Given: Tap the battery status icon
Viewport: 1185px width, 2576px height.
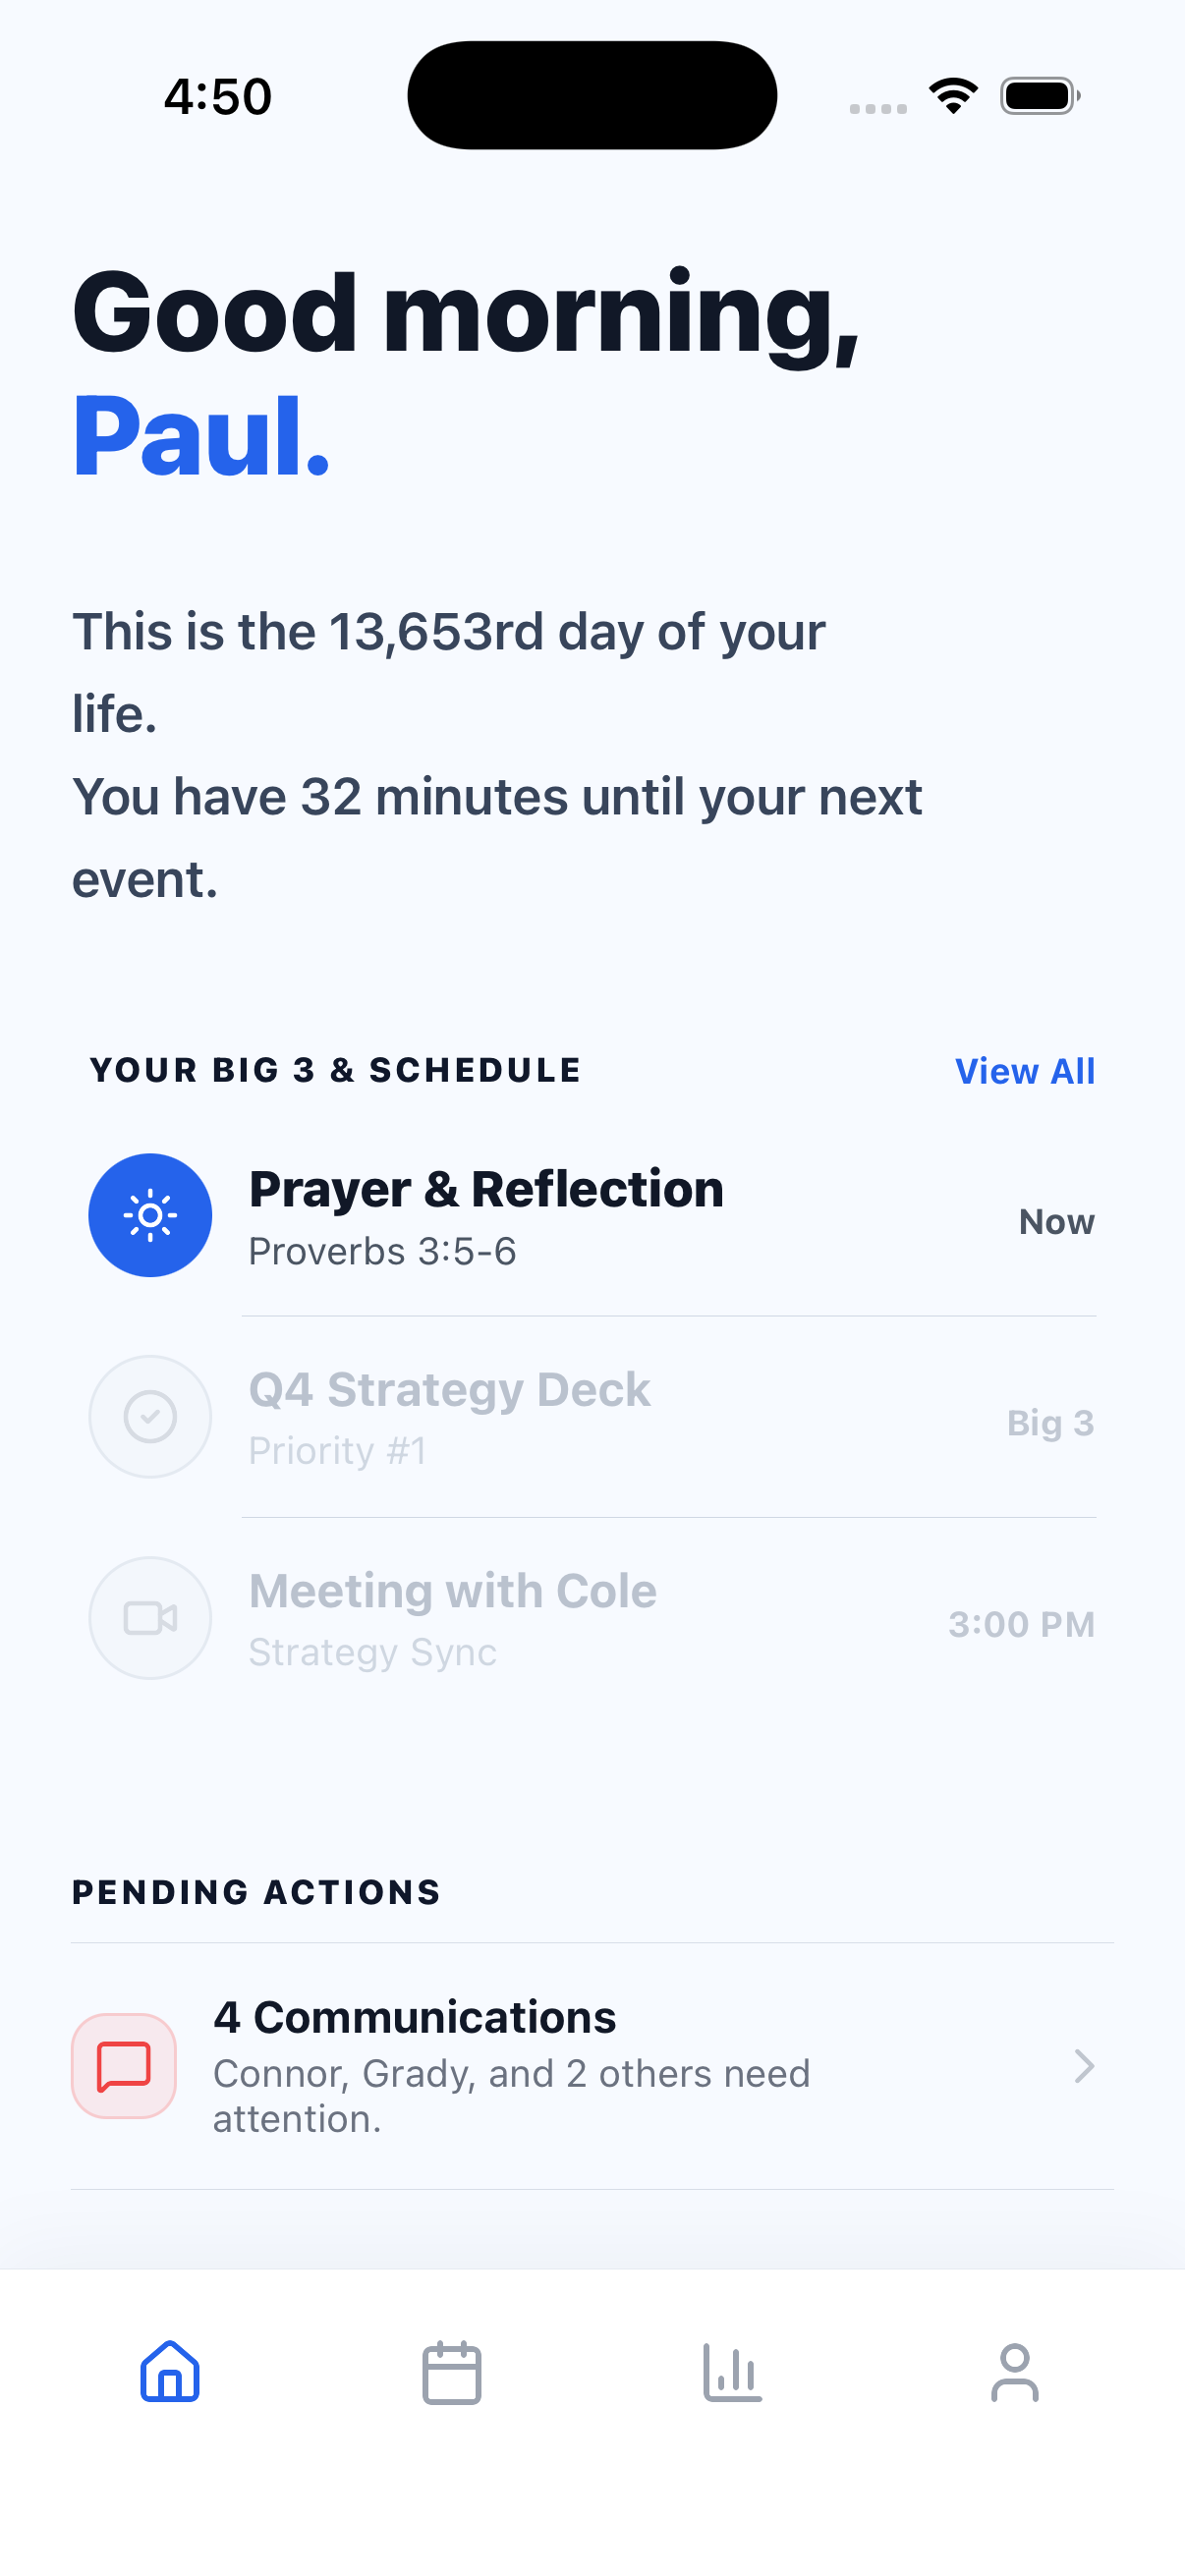Looking at the screenshot, I should (1039, 96).
